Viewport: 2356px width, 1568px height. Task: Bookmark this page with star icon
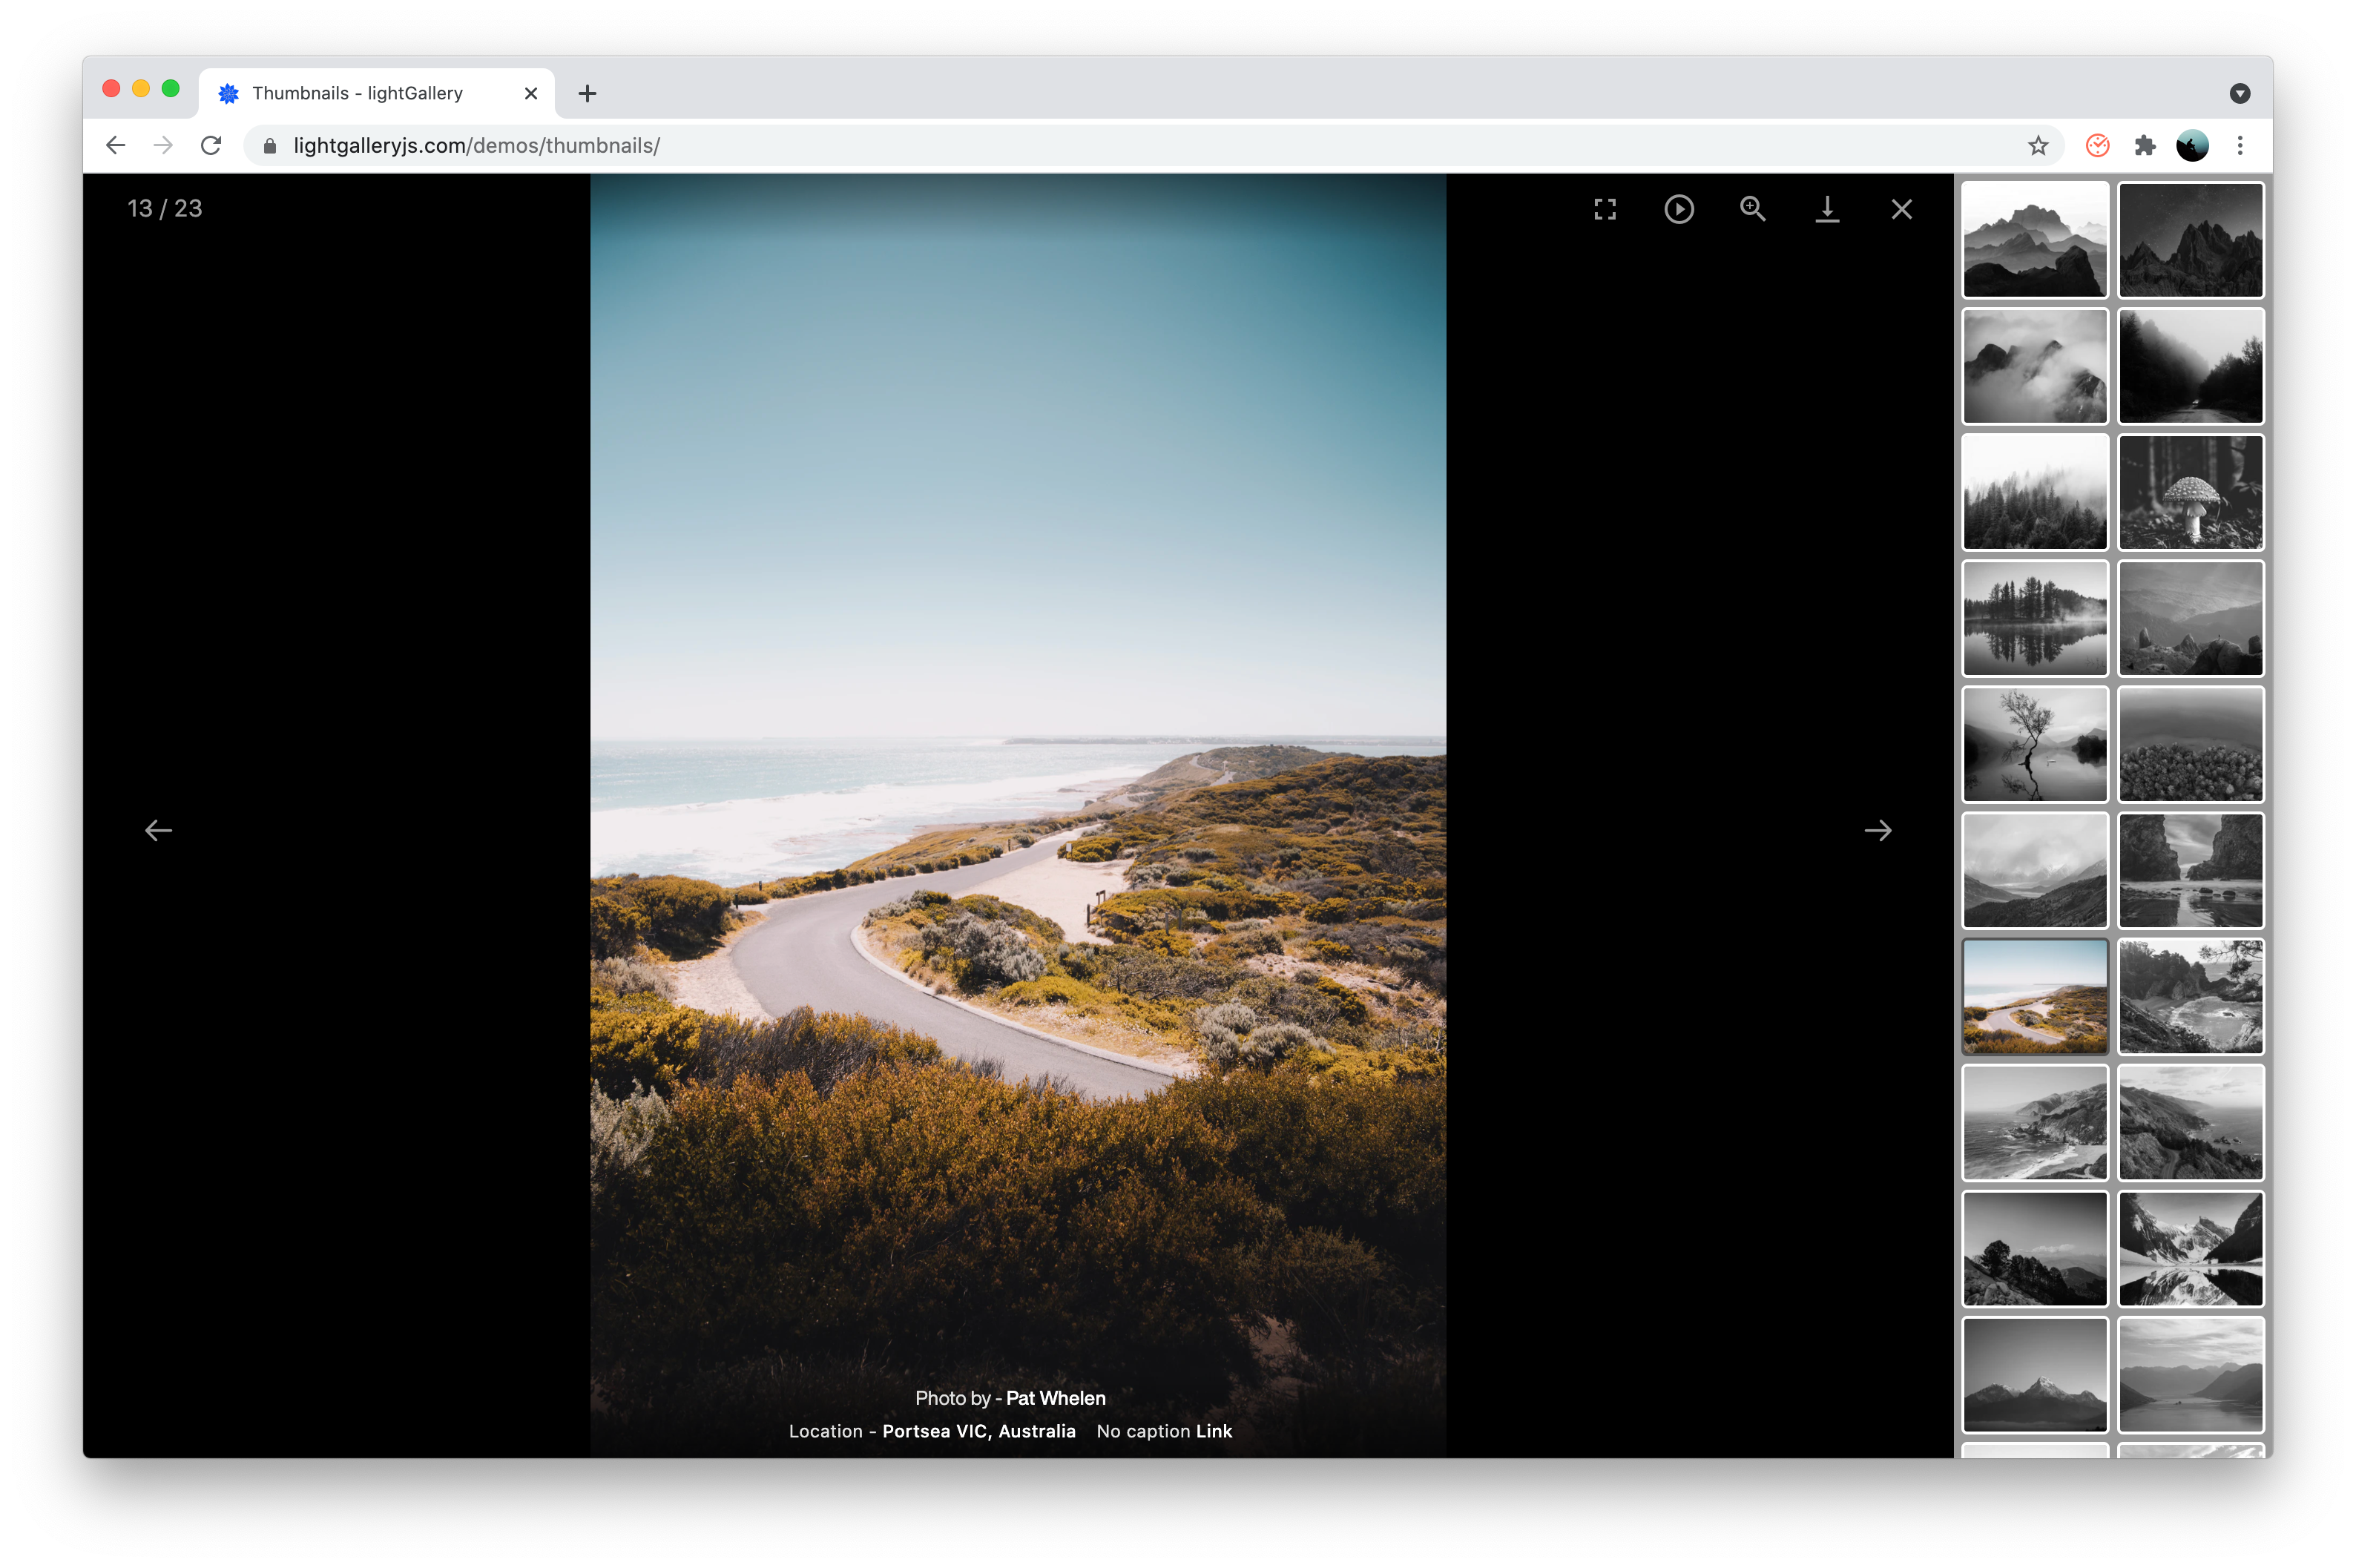[2037, 146]
